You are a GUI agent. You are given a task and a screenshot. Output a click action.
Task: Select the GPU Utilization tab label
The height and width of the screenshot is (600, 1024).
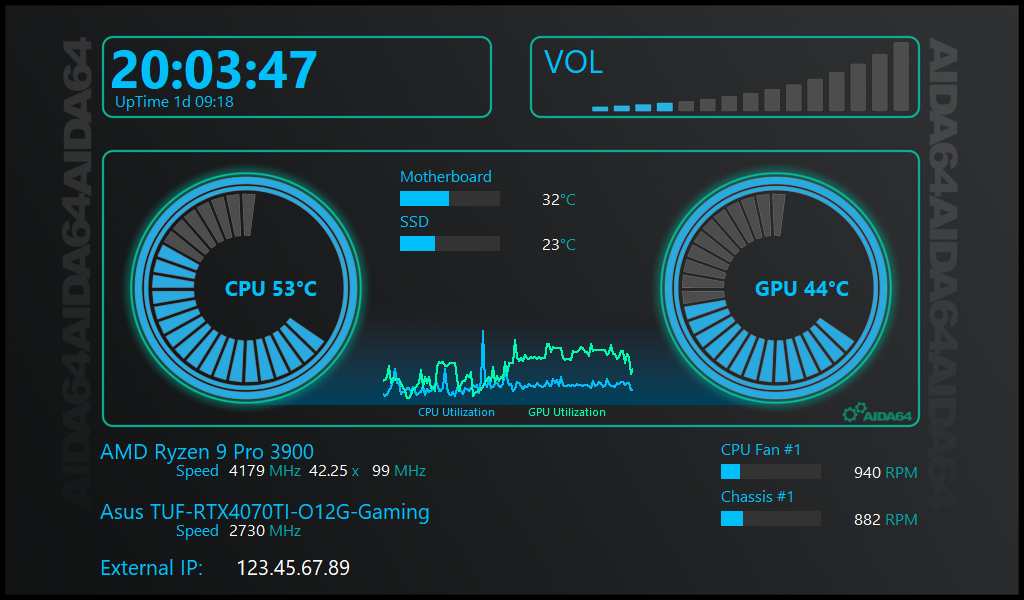(x=568, y=412)
